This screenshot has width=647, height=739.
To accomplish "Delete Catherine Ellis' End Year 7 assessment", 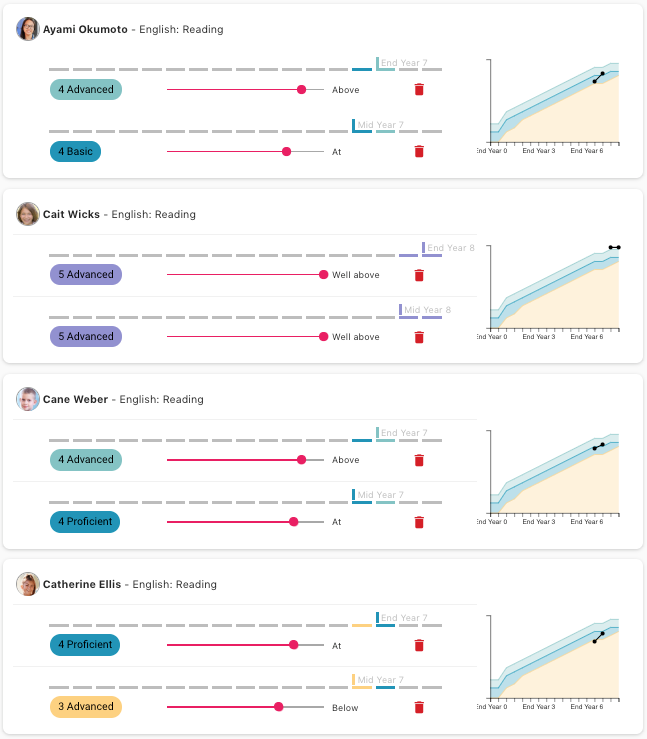I will pyautogui.click(x=419, y=645).
